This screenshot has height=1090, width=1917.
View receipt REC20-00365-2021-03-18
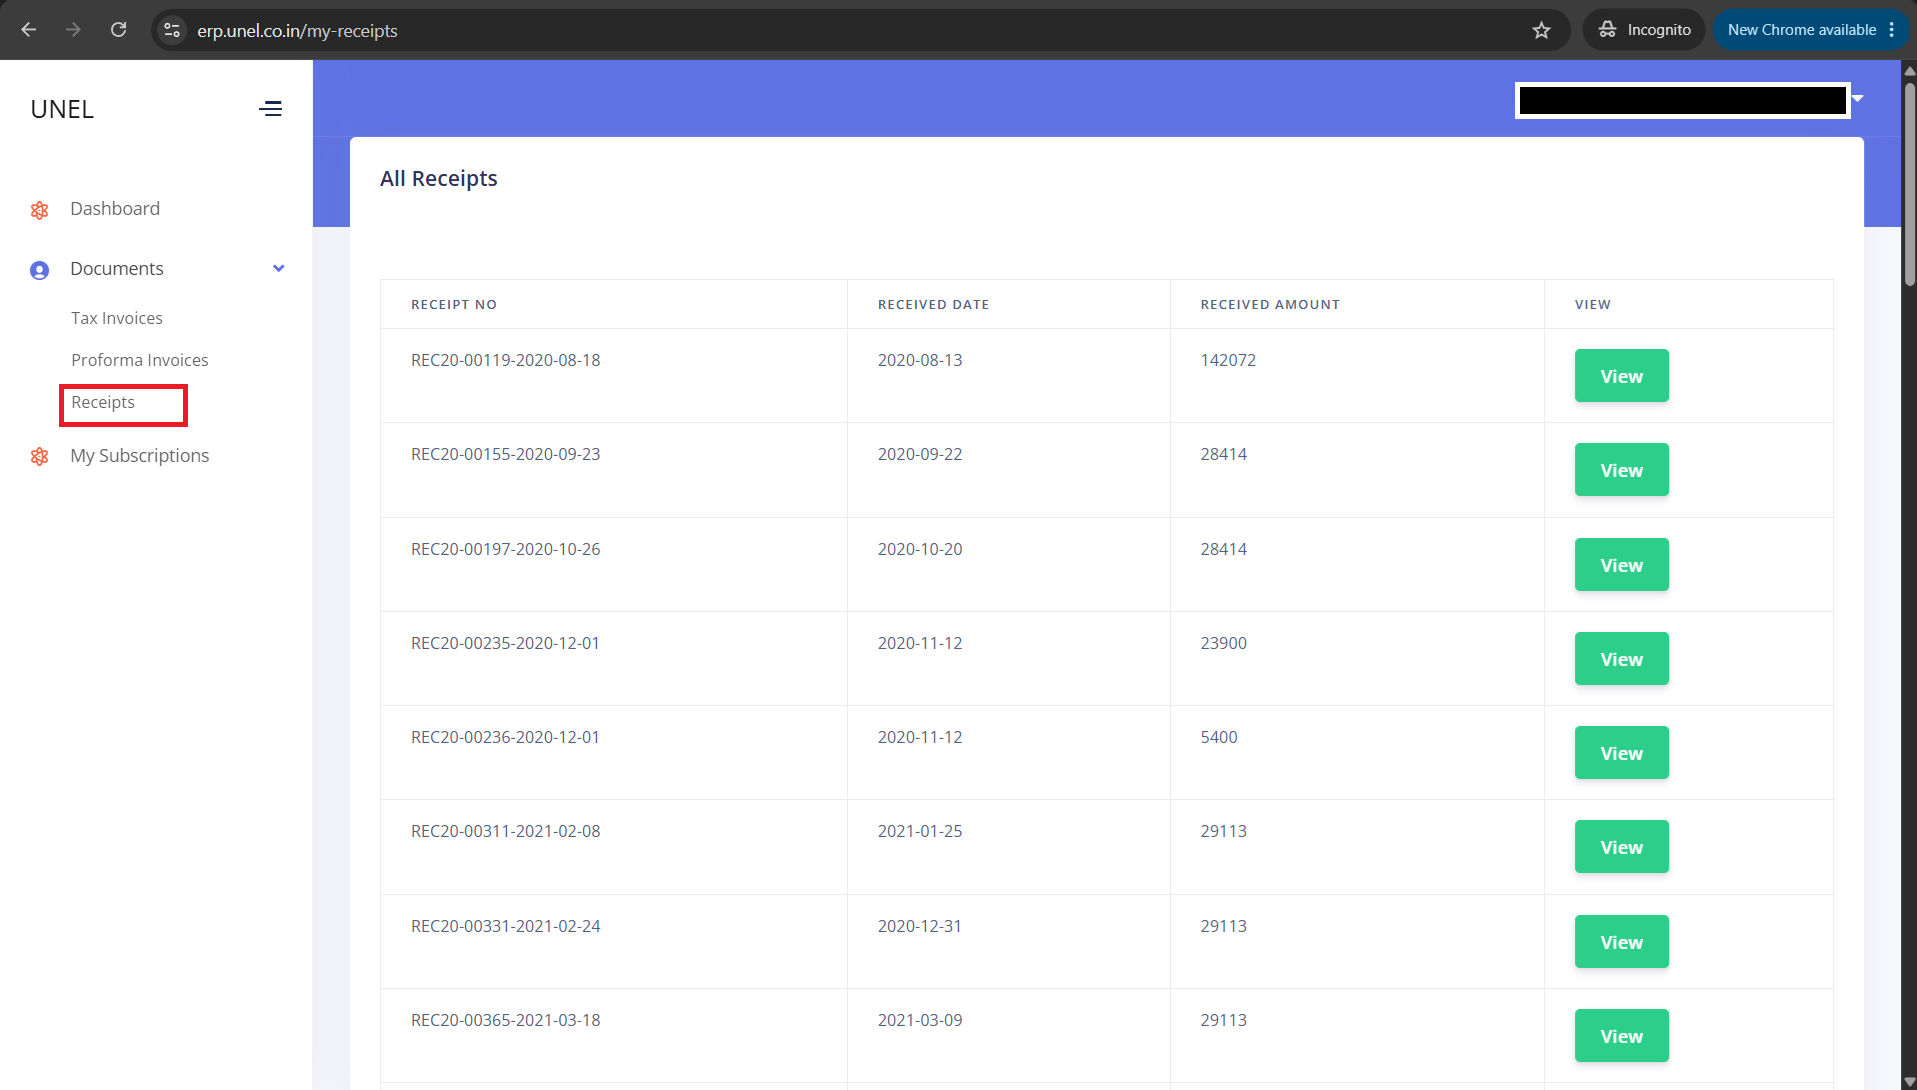click(x=1621, y=1036)
